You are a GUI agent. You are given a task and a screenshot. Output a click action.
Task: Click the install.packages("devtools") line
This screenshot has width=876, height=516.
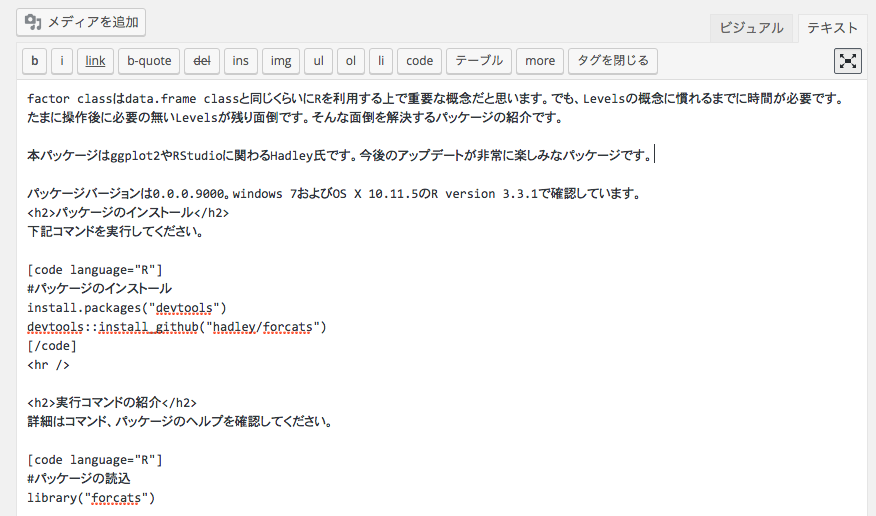click(127, 308)
